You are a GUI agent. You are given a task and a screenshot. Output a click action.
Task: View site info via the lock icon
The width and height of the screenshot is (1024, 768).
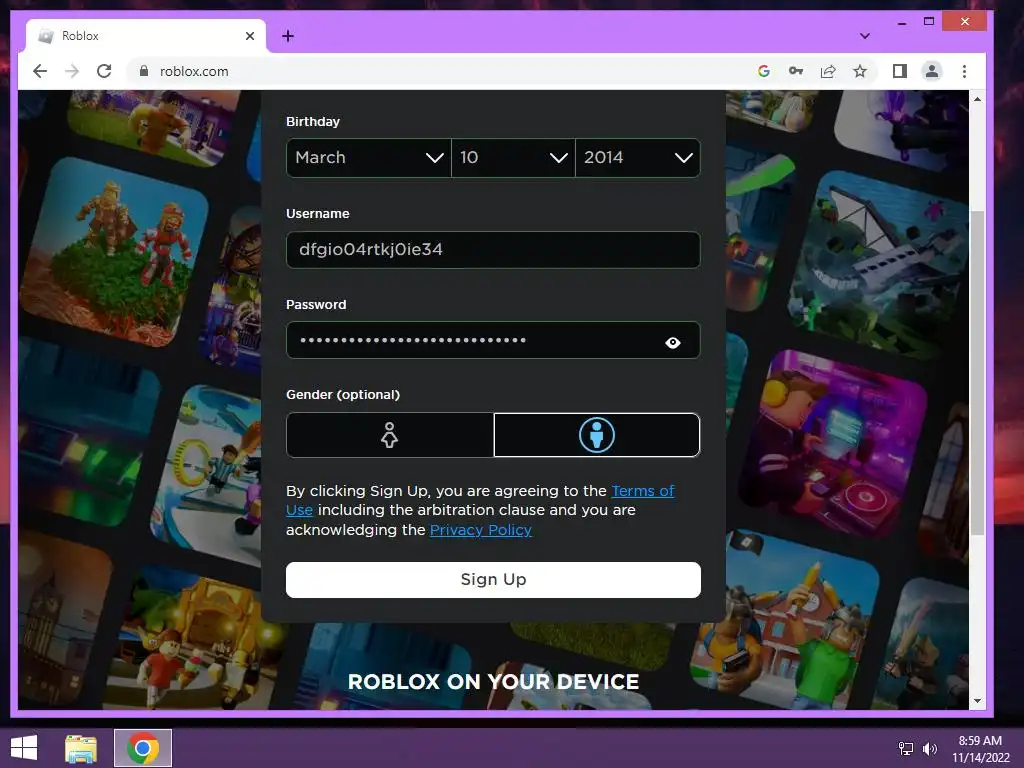pyautogui.click(x=144, y=71)
